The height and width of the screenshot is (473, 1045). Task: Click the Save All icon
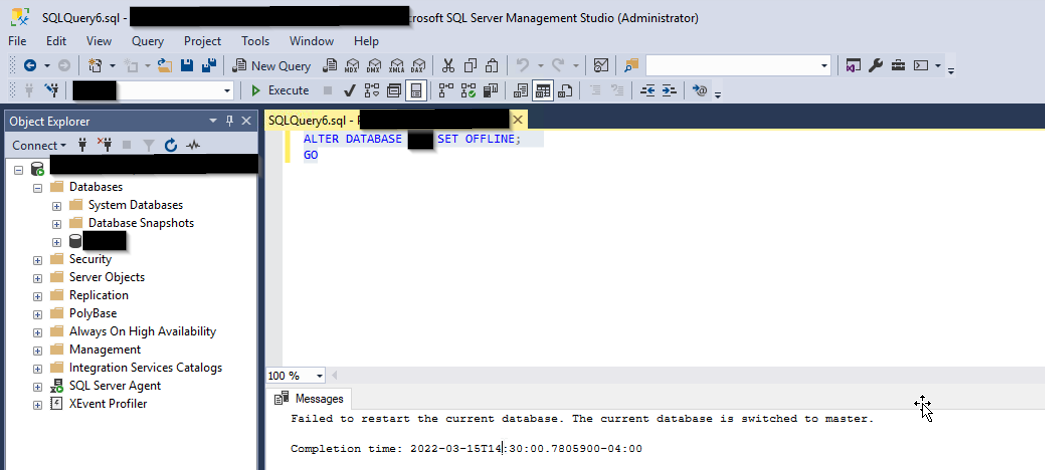209,65
